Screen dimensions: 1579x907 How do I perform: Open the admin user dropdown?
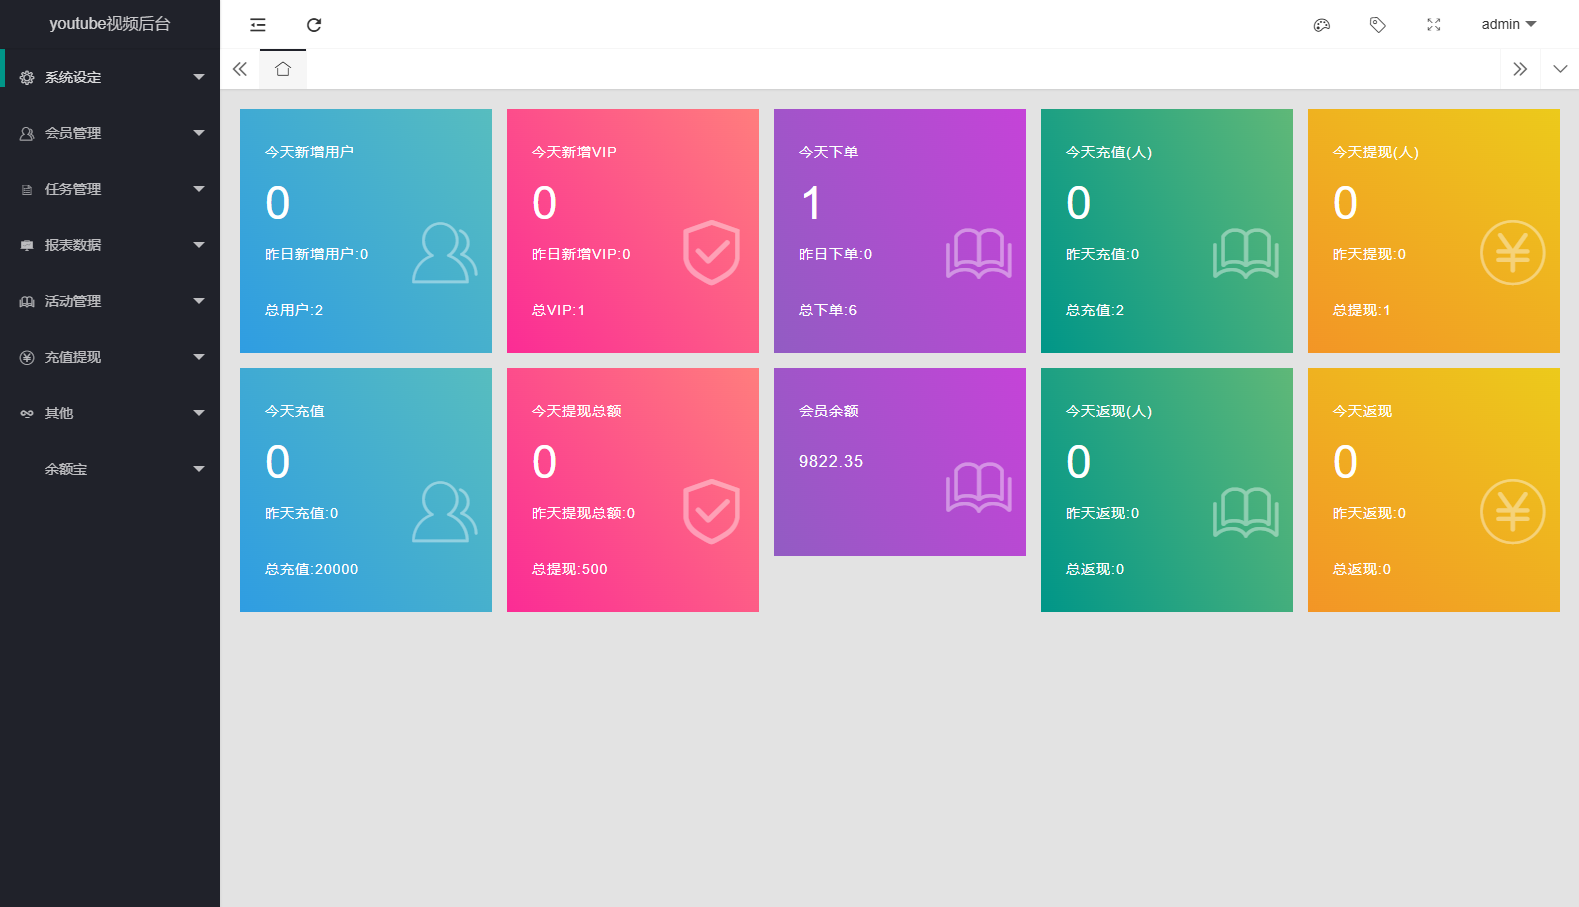[1509, 24]
